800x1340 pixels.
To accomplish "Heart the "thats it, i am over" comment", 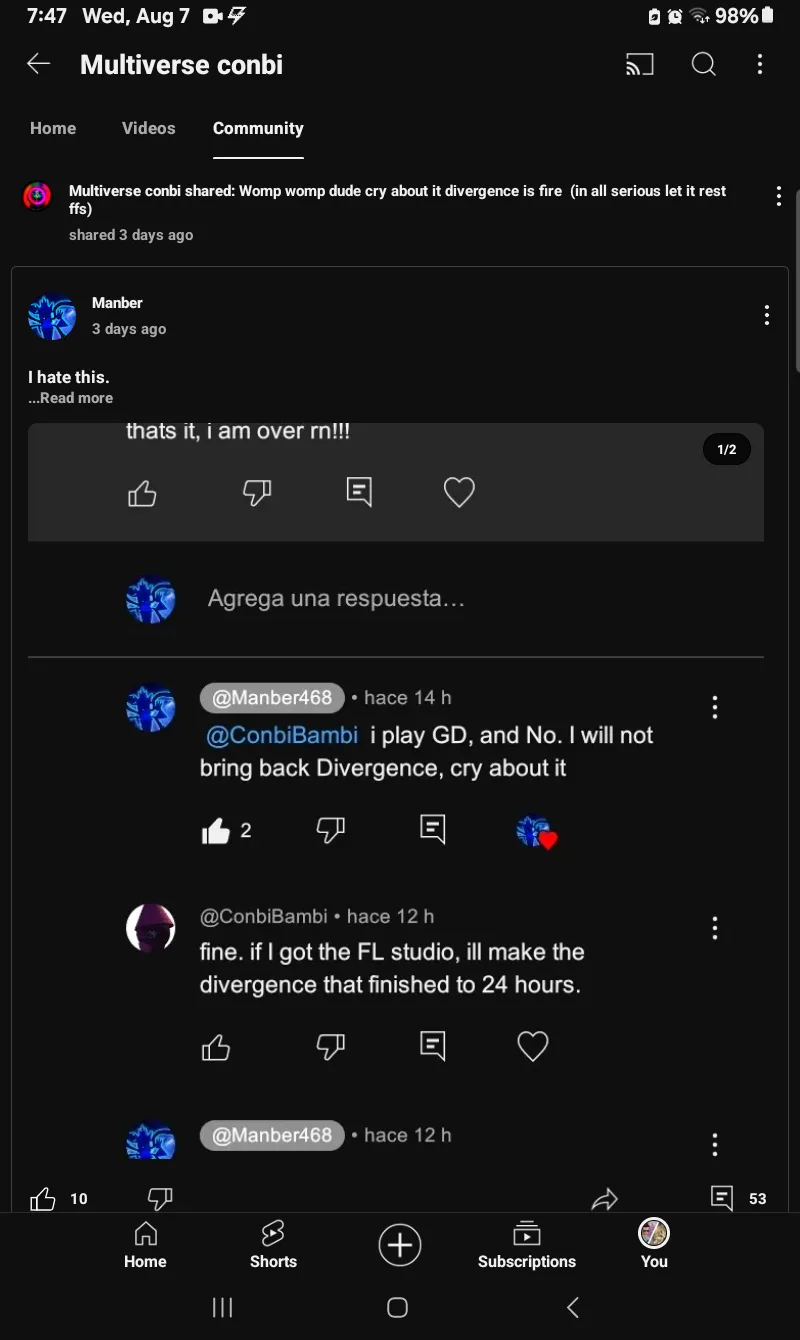I will pos(459,492).
